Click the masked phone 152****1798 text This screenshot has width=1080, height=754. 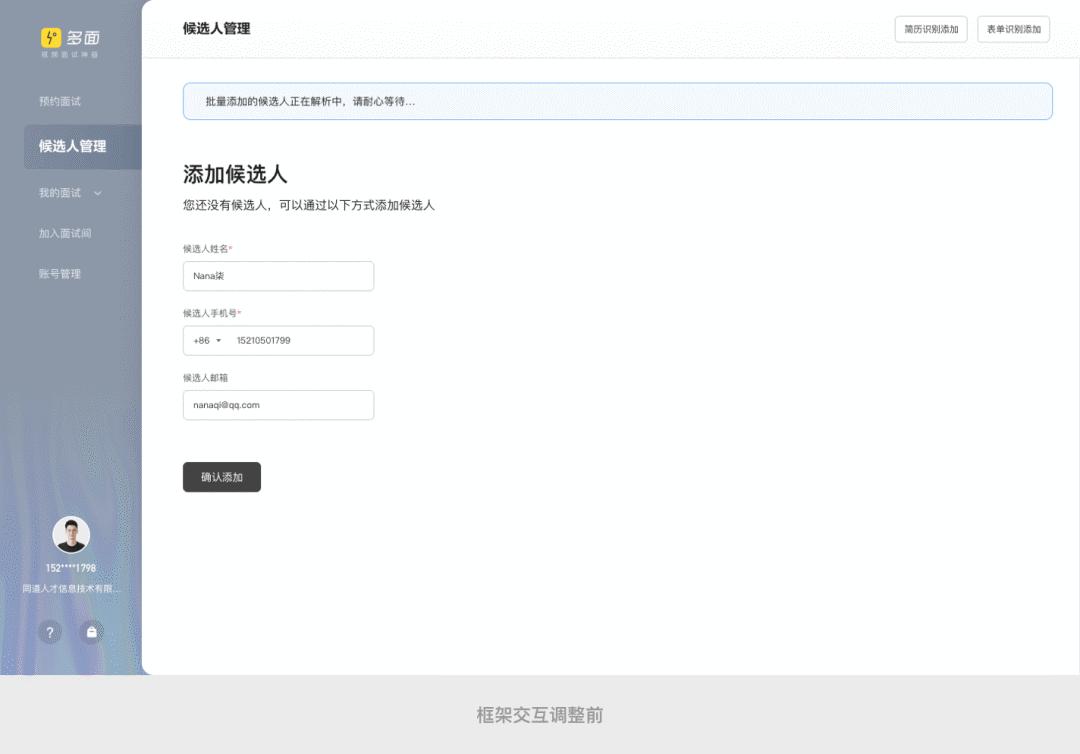tap(70, 567)
